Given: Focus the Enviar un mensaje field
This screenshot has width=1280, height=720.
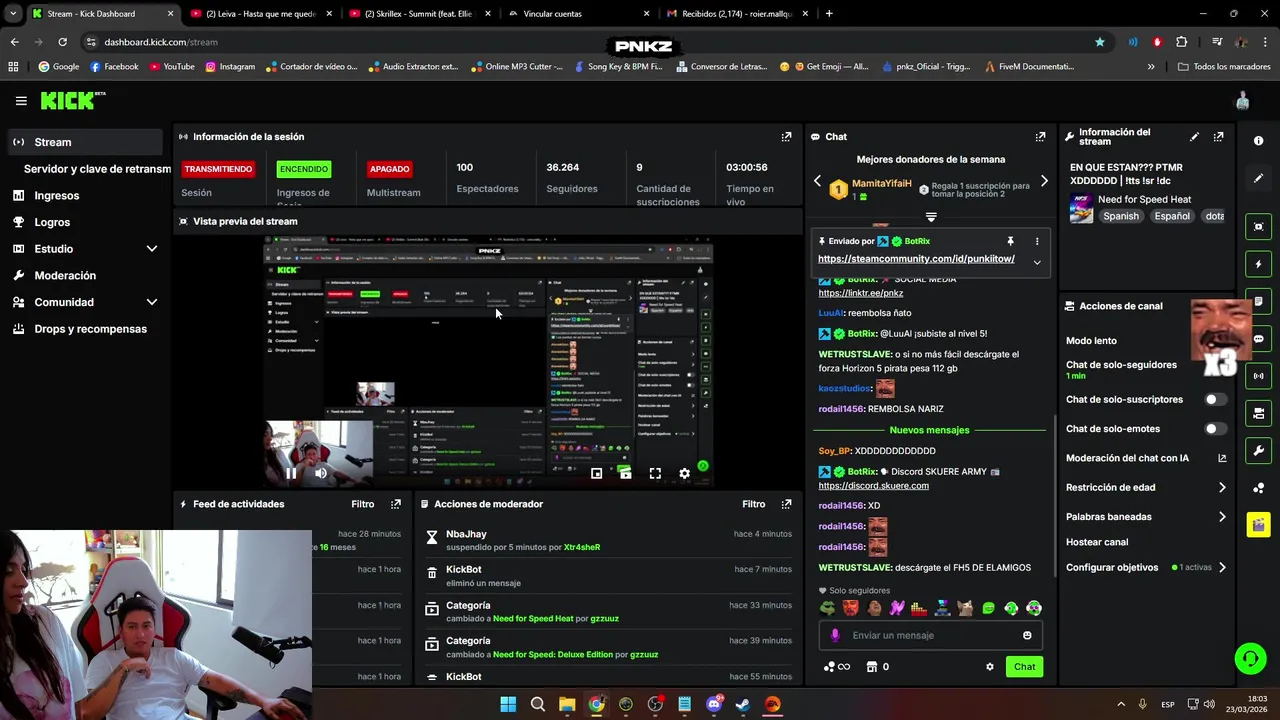Looking at the screenshot, I should pos(930,636).
